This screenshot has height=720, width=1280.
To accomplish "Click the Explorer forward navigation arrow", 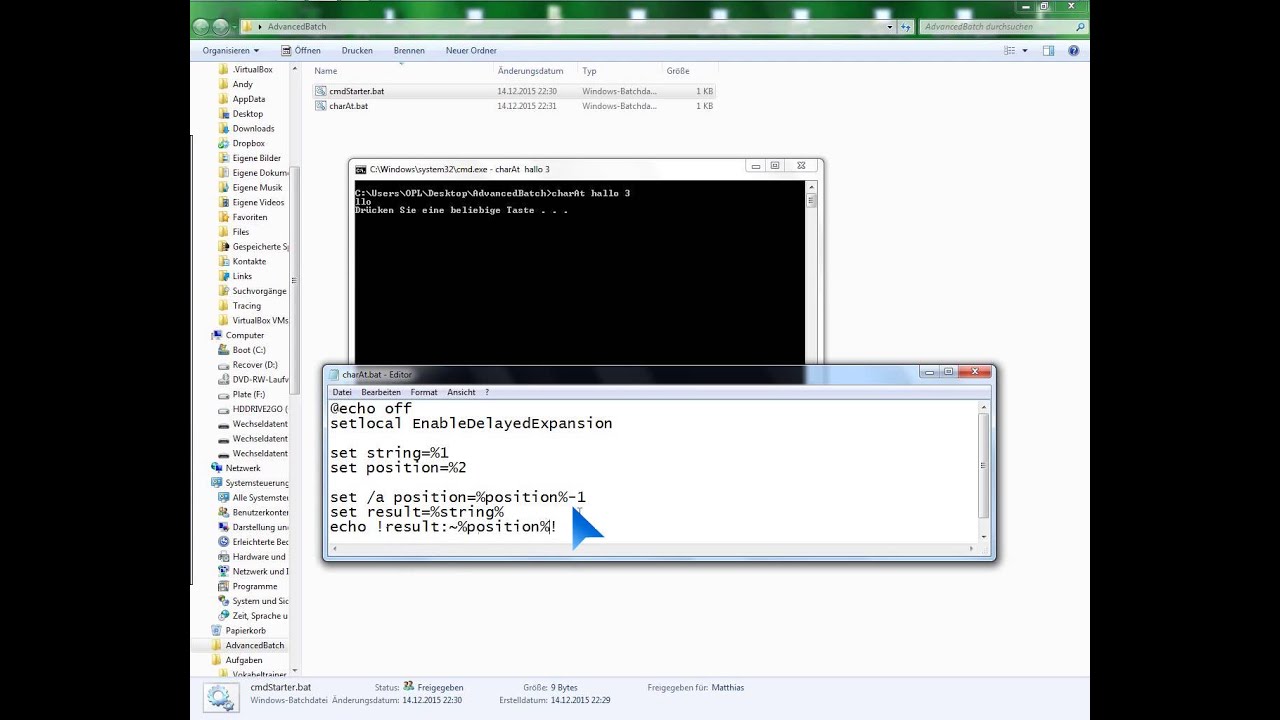I will click(x=223, y=27).
